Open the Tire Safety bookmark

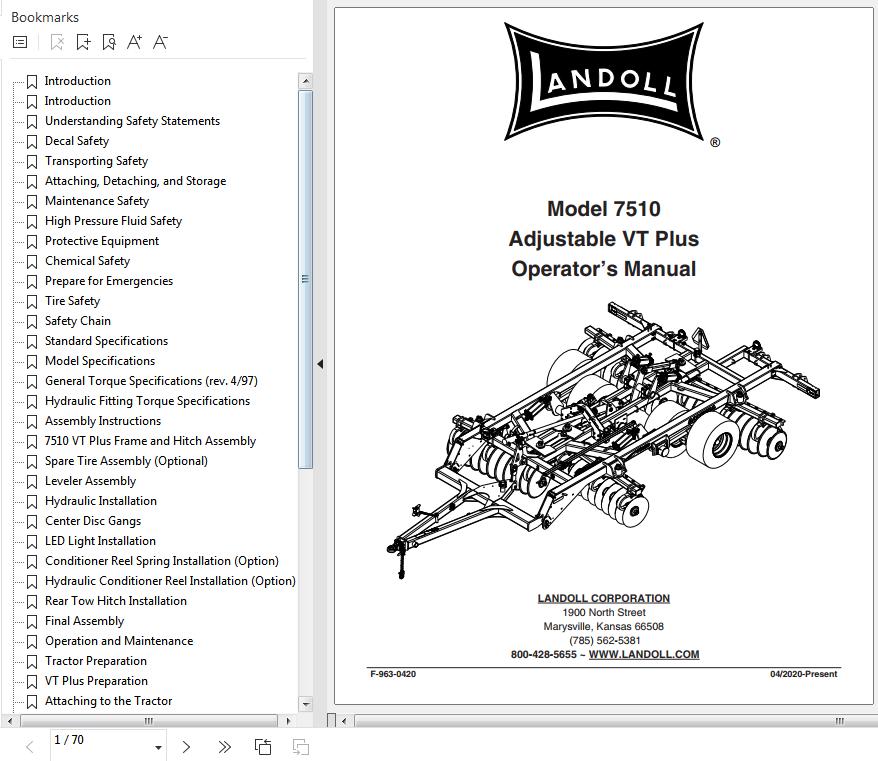point(72,301)
